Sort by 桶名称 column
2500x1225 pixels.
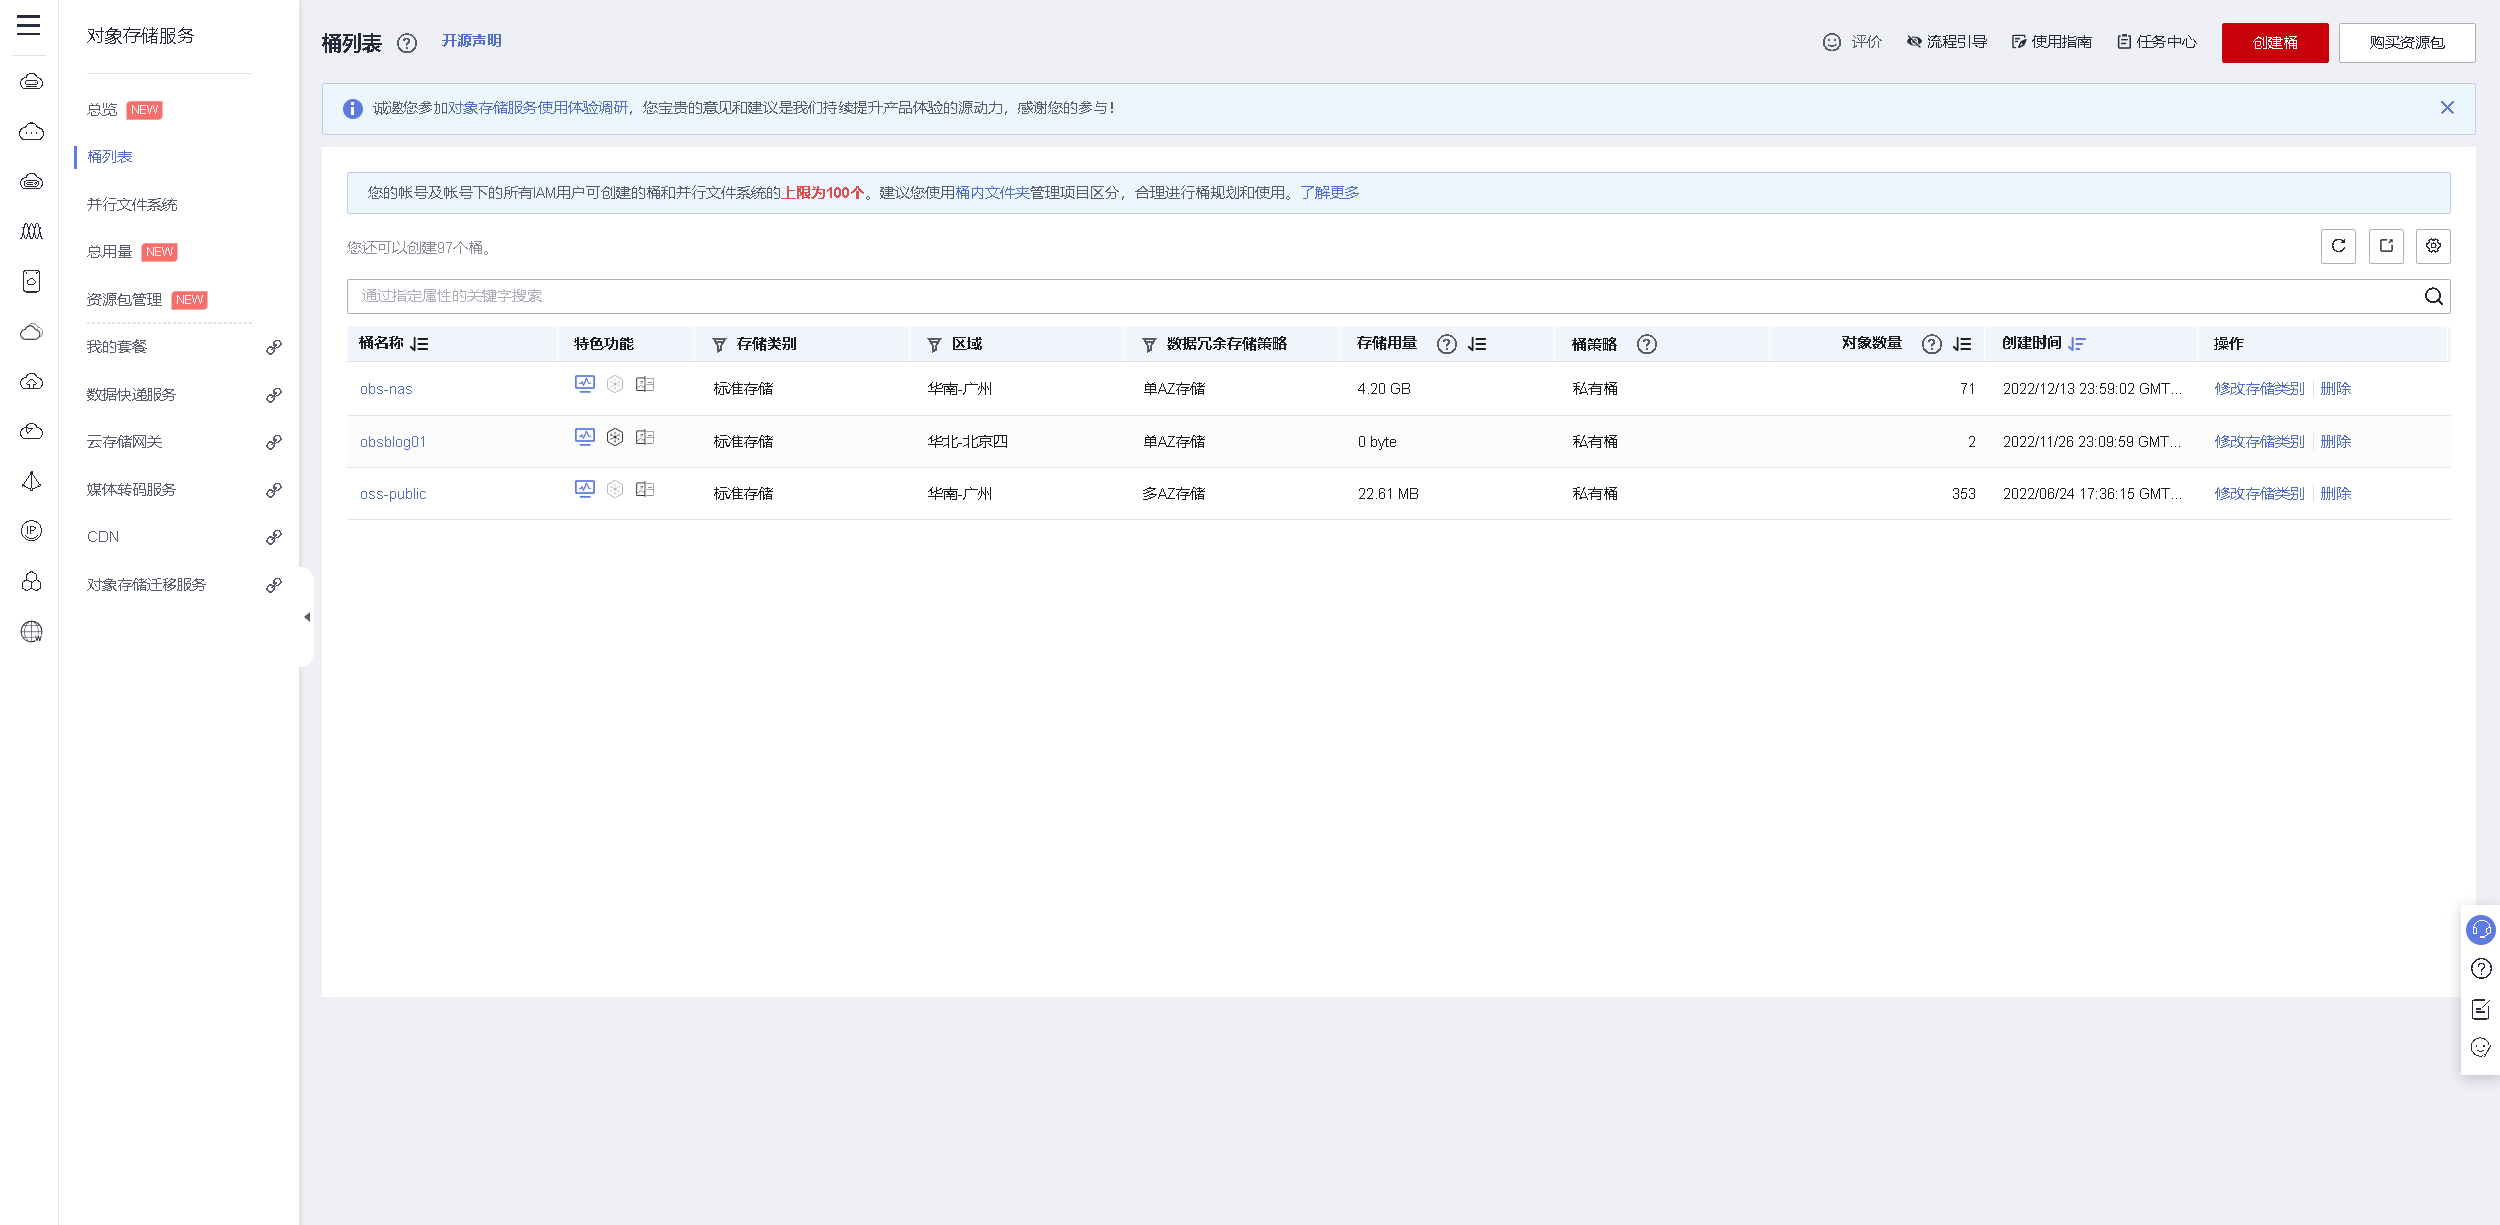click(x=420, y=344)
